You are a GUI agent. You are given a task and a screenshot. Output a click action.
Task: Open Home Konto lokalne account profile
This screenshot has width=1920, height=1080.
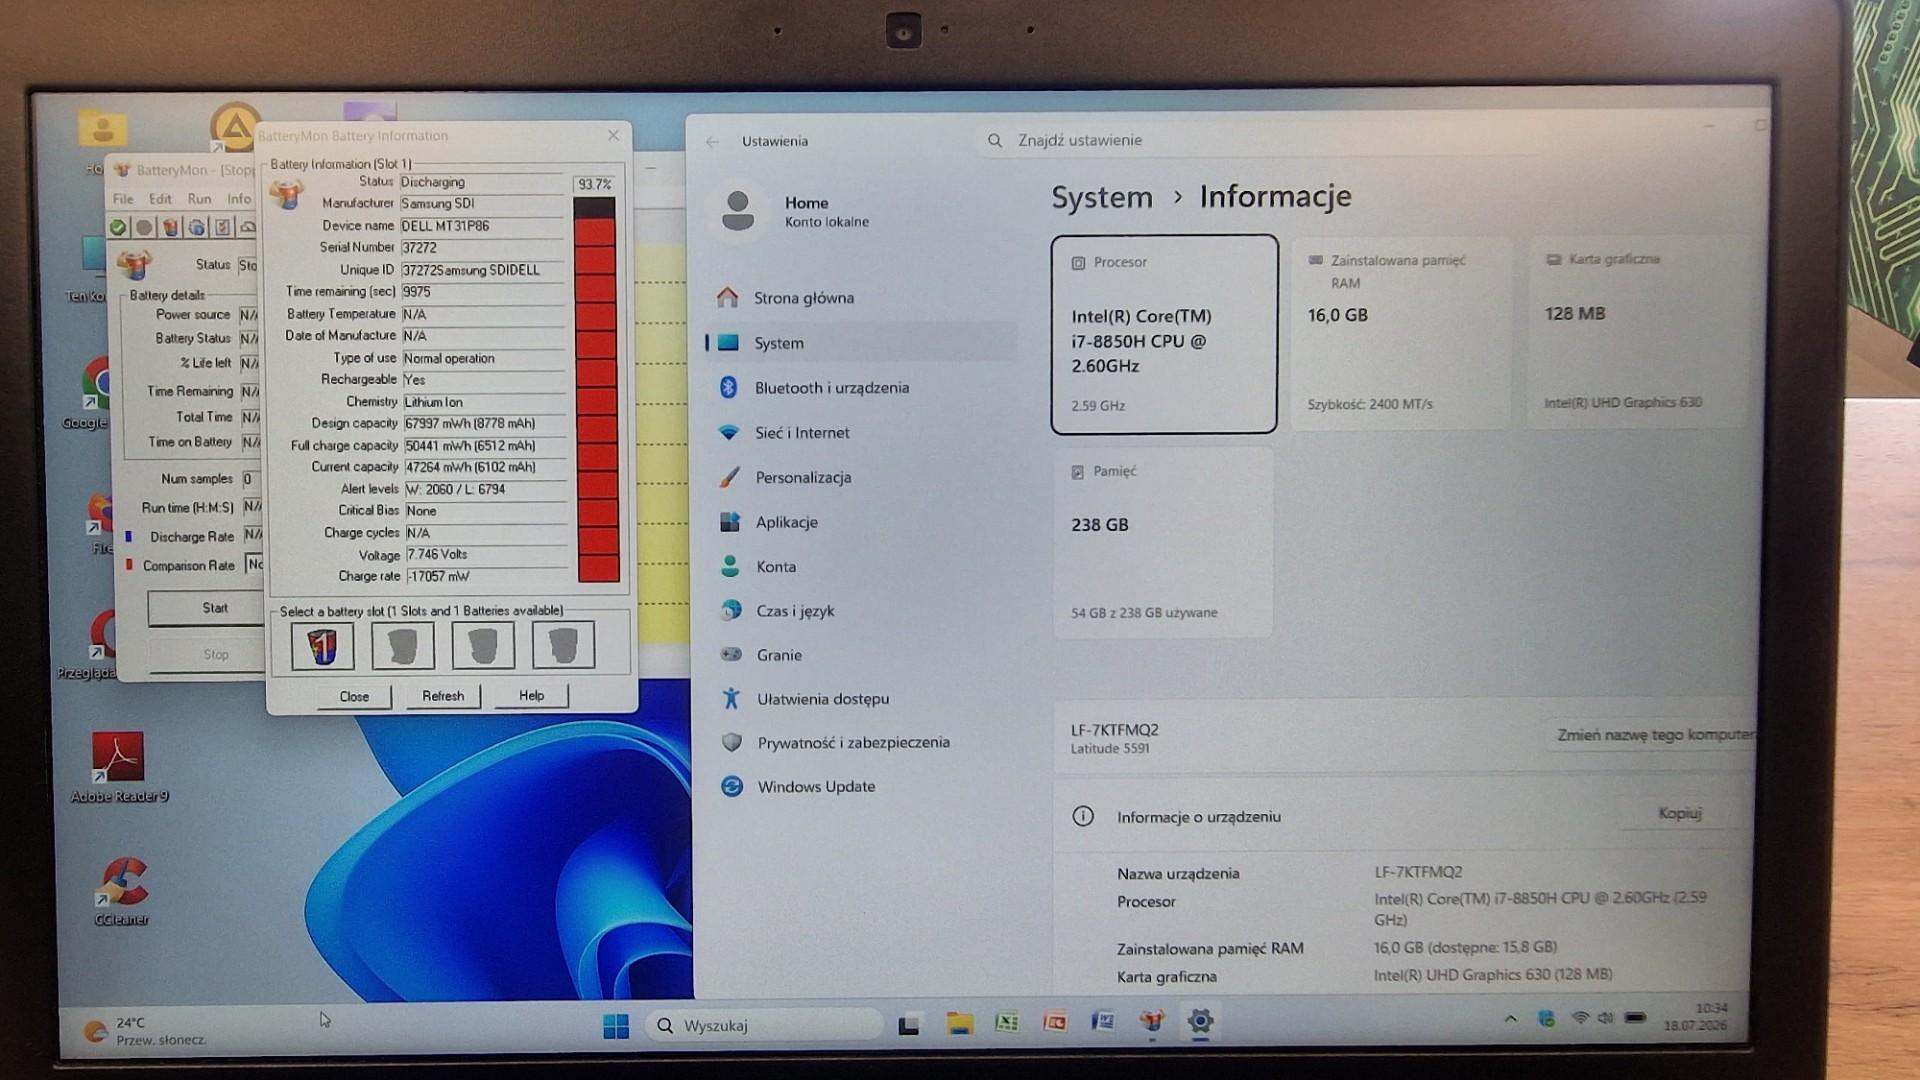pos(795,211)
